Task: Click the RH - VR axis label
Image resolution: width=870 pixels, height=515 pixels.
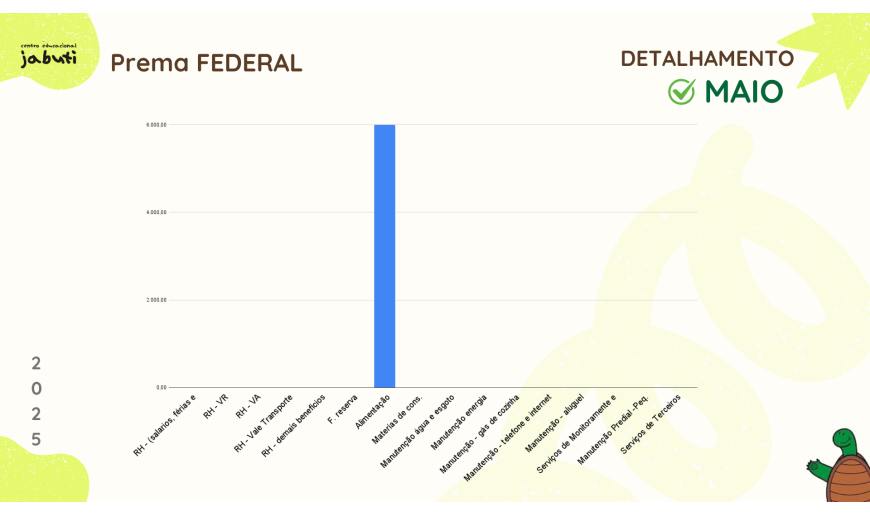Action: click(x=216, y=405)
